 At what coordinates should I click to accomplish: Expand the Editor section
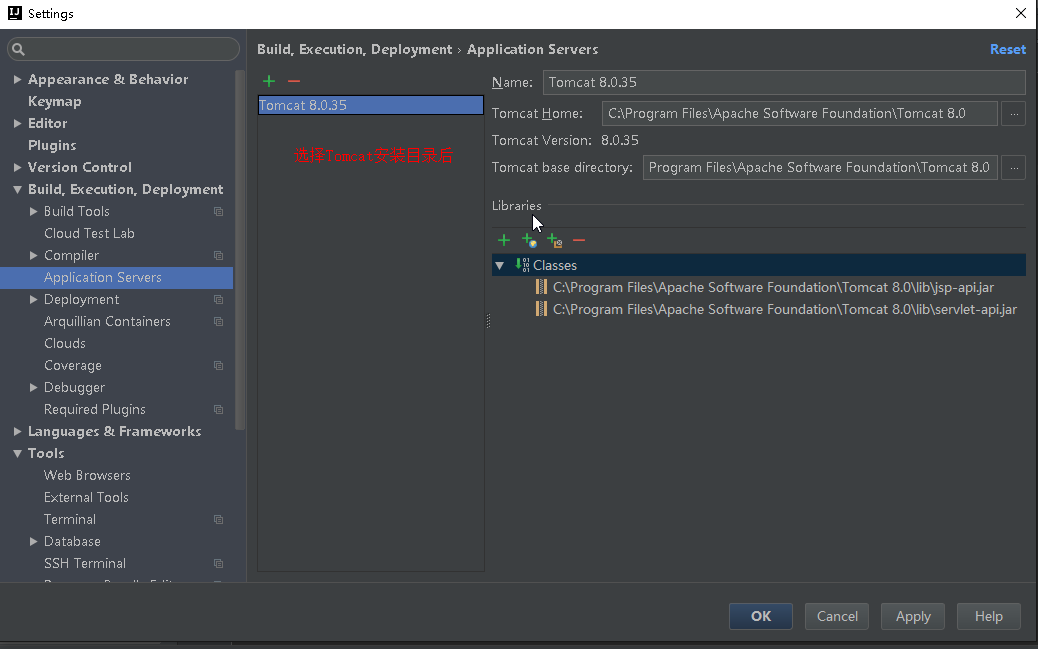pos(17,123)
